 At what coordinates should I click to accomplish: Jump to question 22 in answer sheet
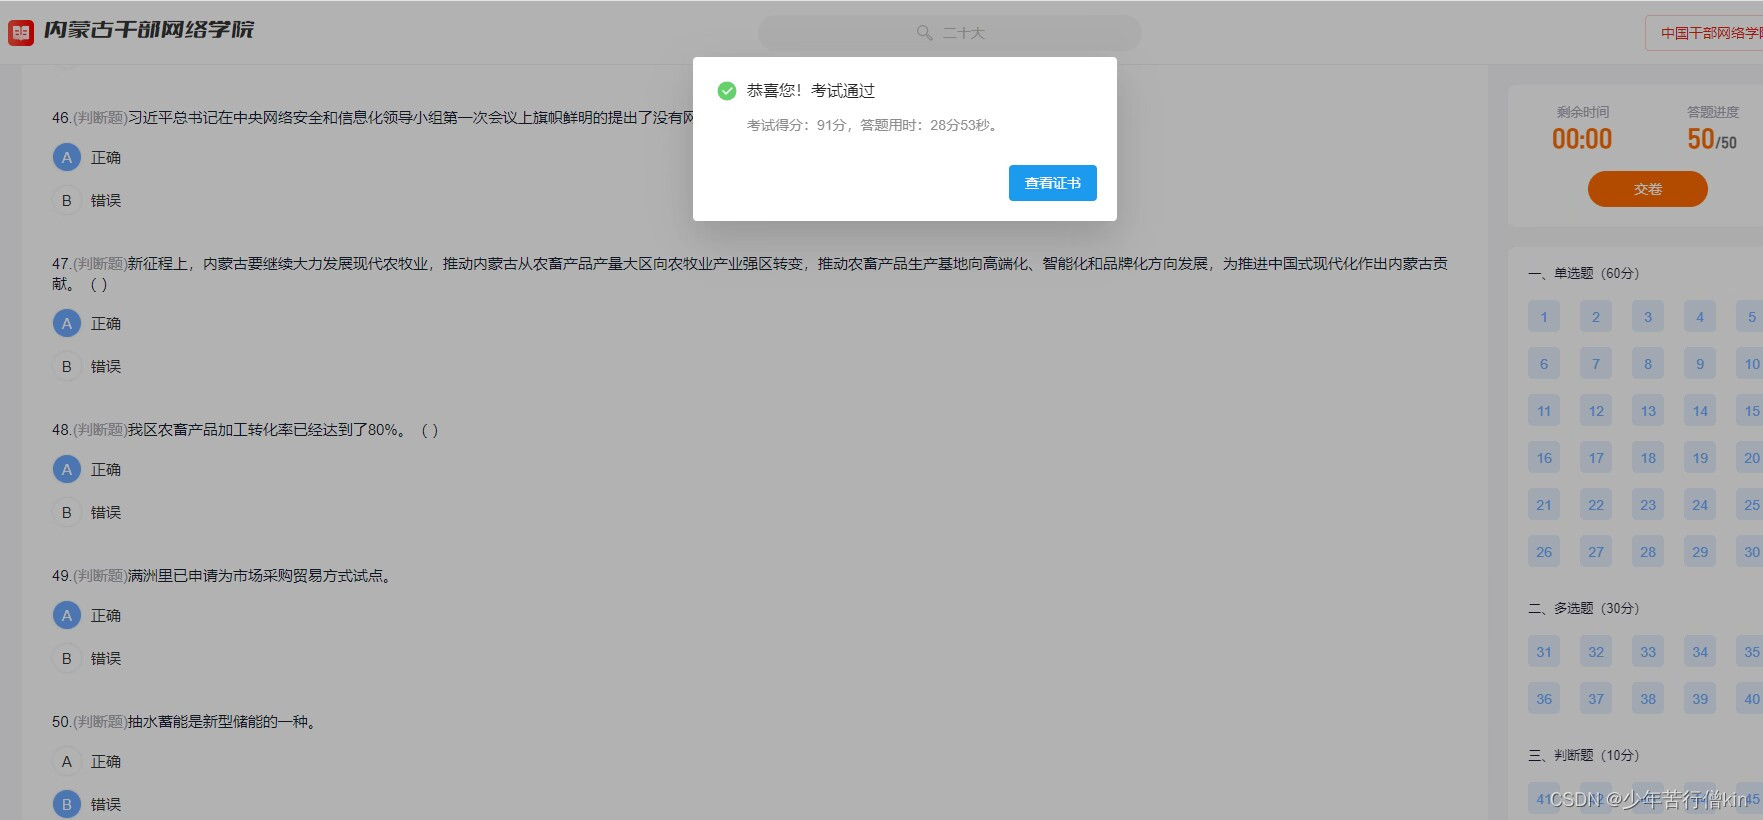pos(1596,505)
